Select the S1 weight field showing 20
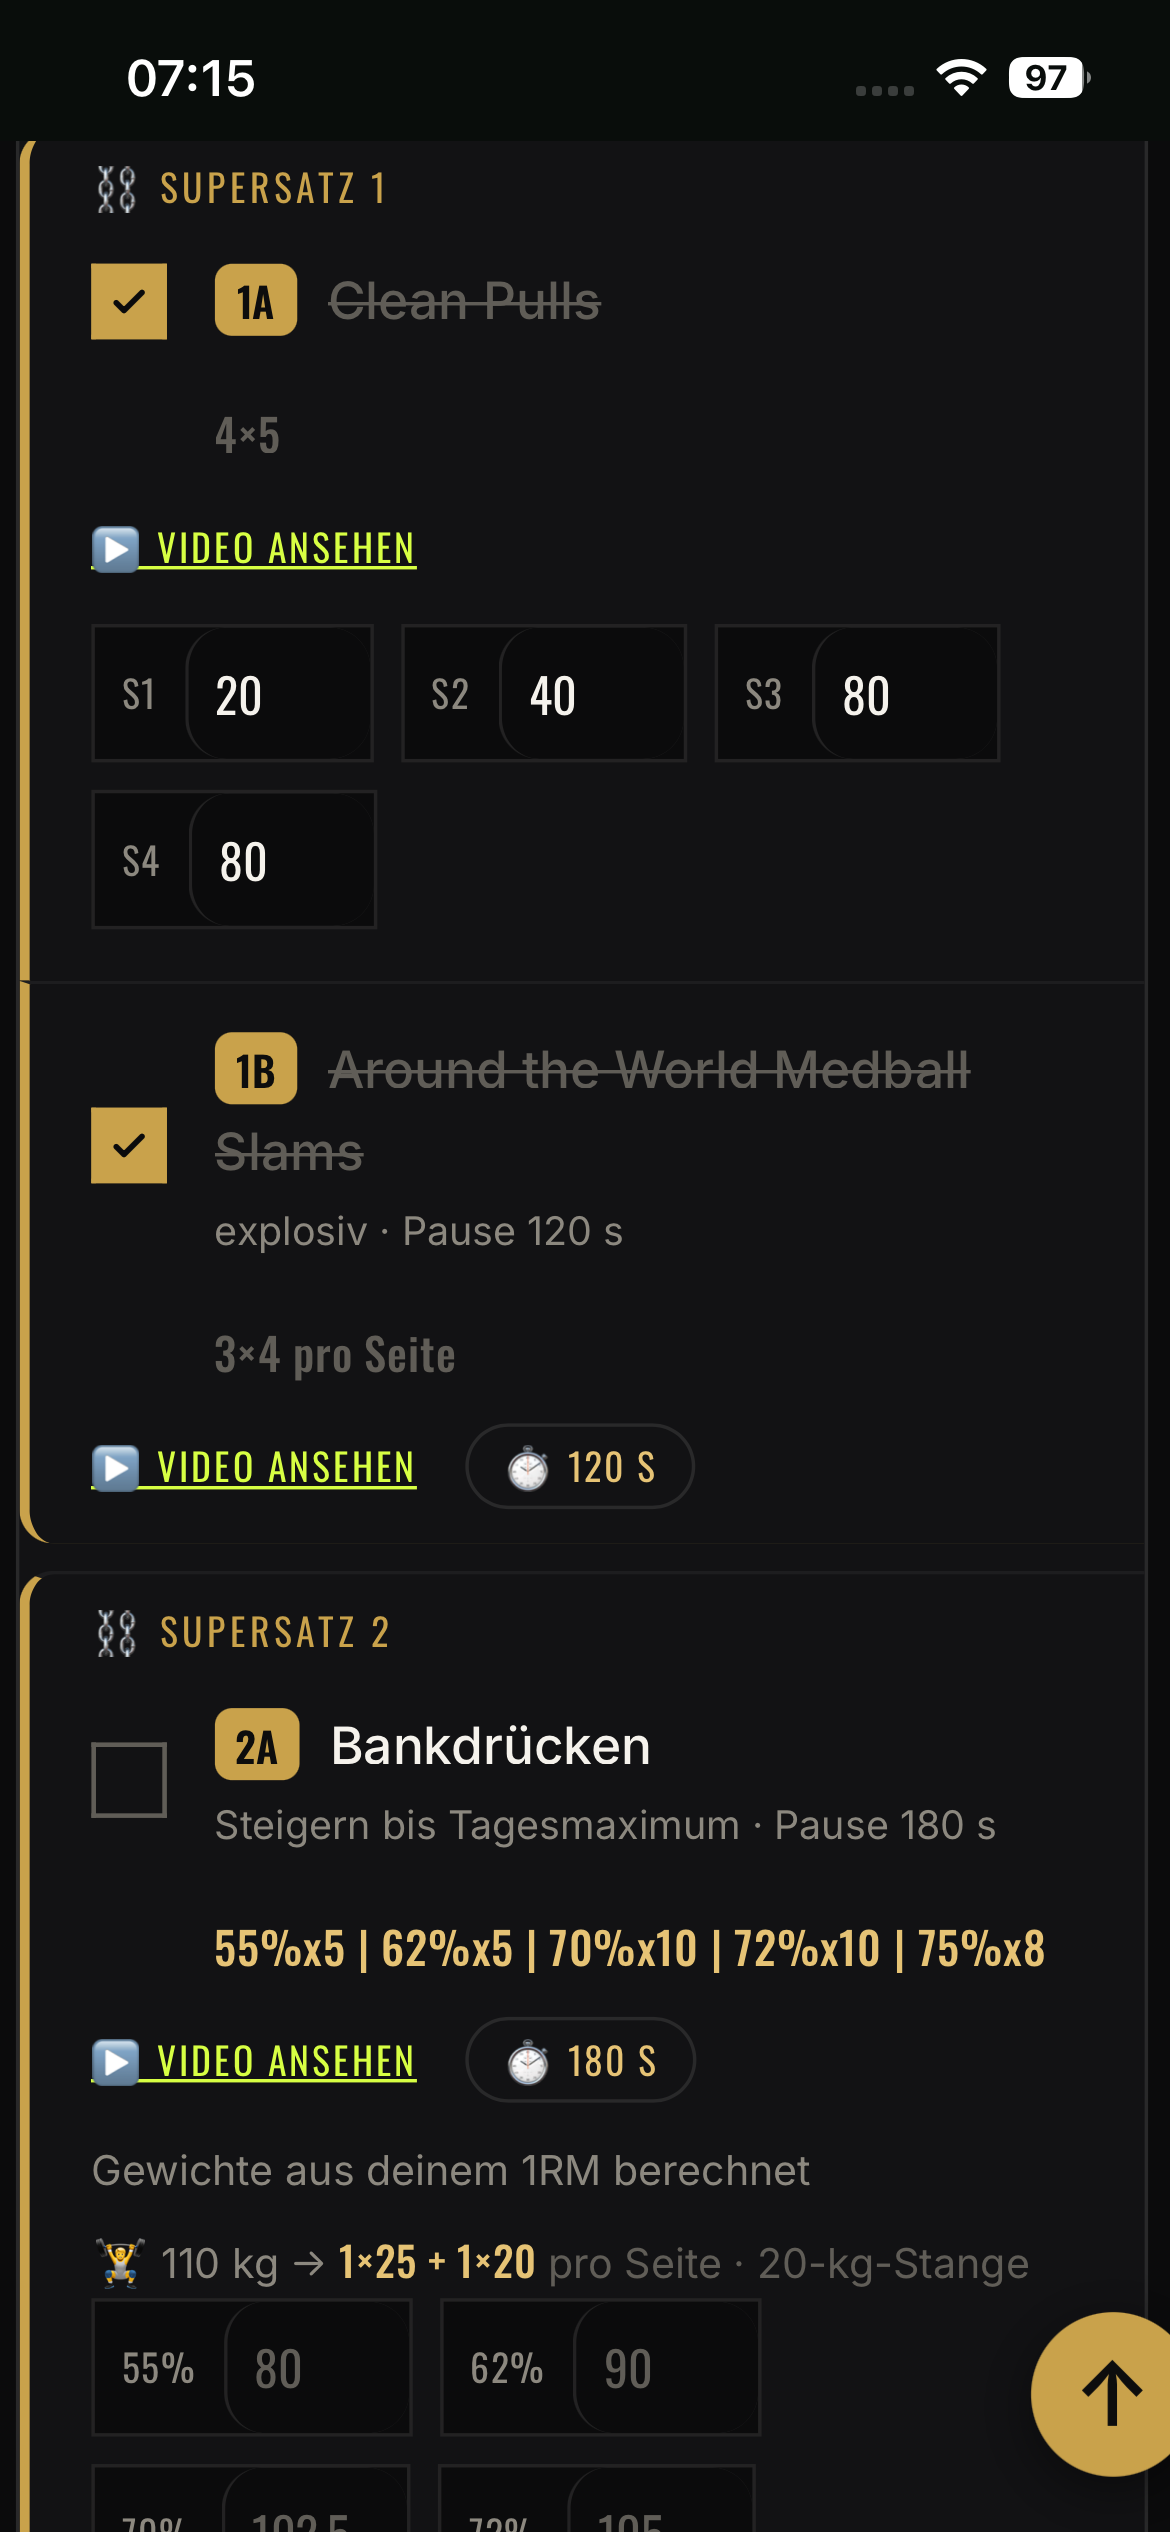1170x2532 pixels. click(279, 694)
